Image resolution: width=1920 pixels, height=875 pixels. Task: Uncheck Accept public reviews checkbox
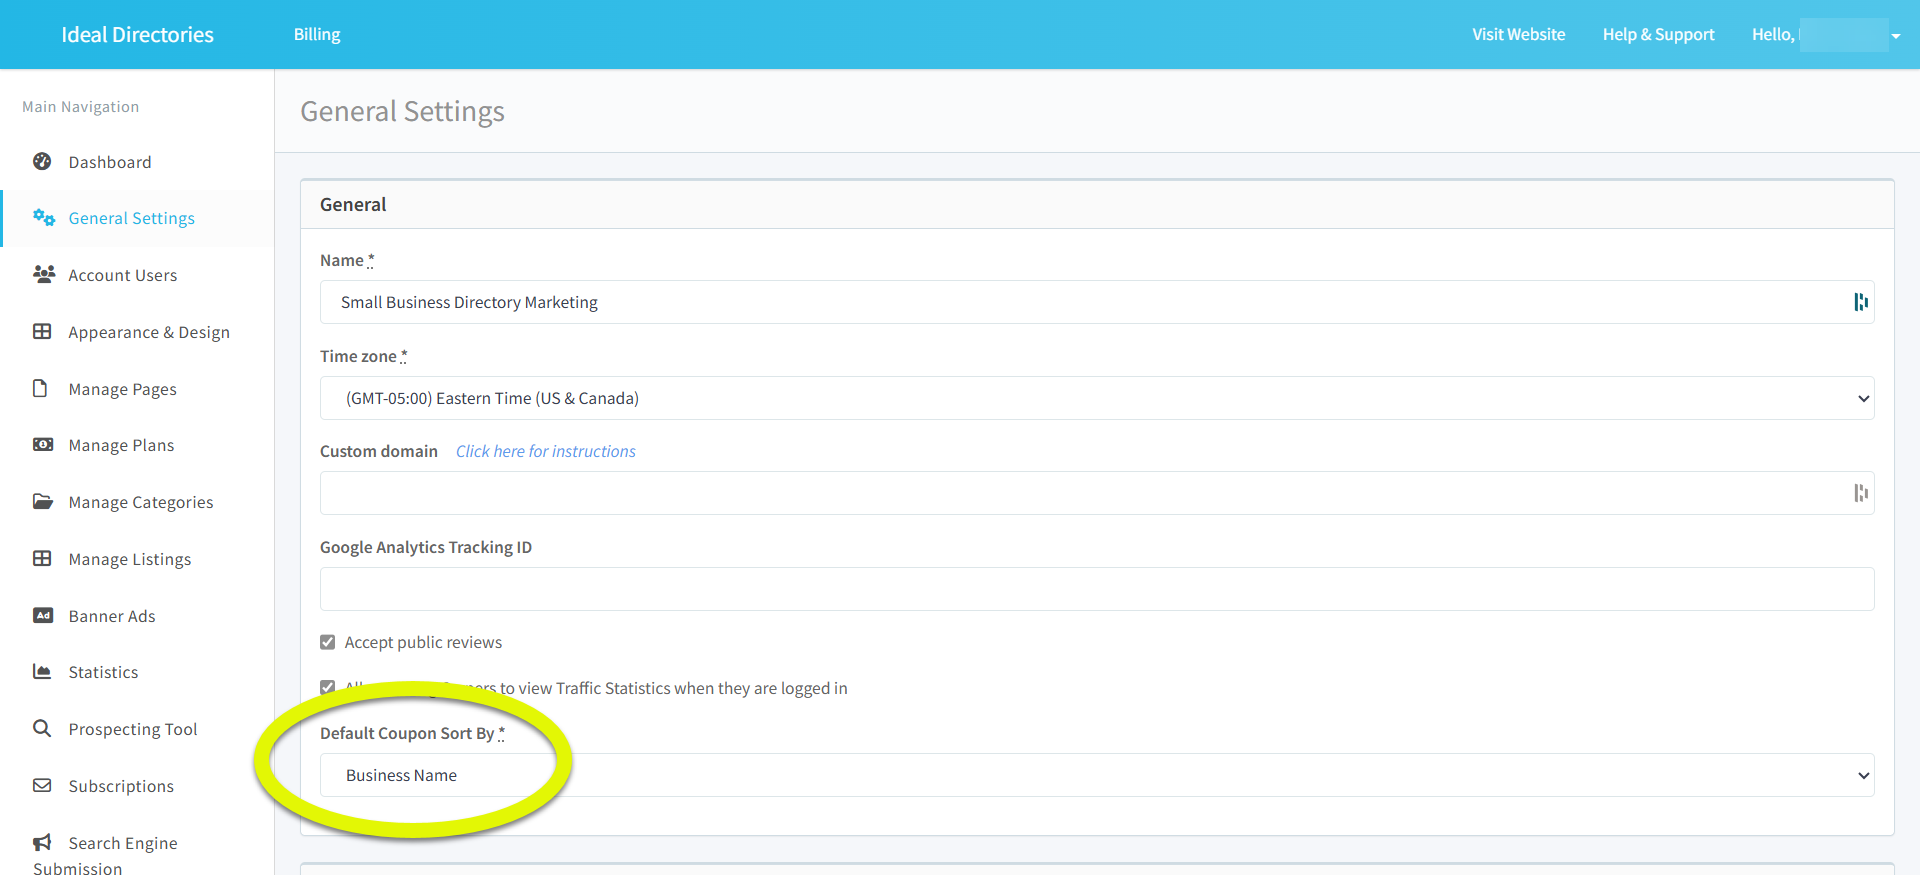pyautogui.click(x=328, y=642)
